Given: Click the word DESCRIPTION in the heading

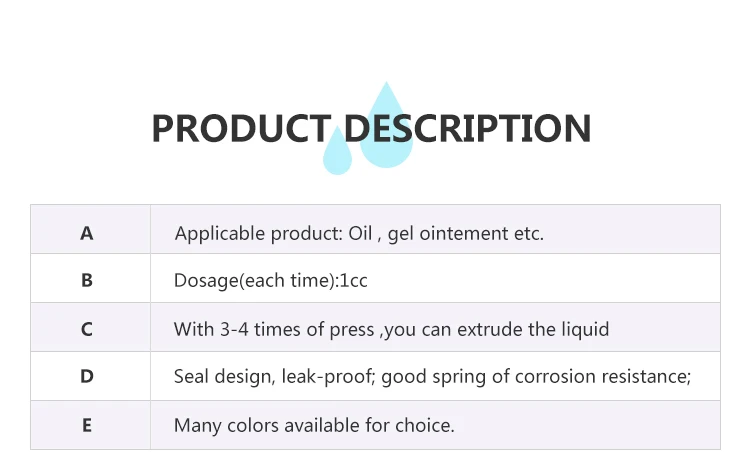Looking at the screenshot, I should tap(467, 128).
